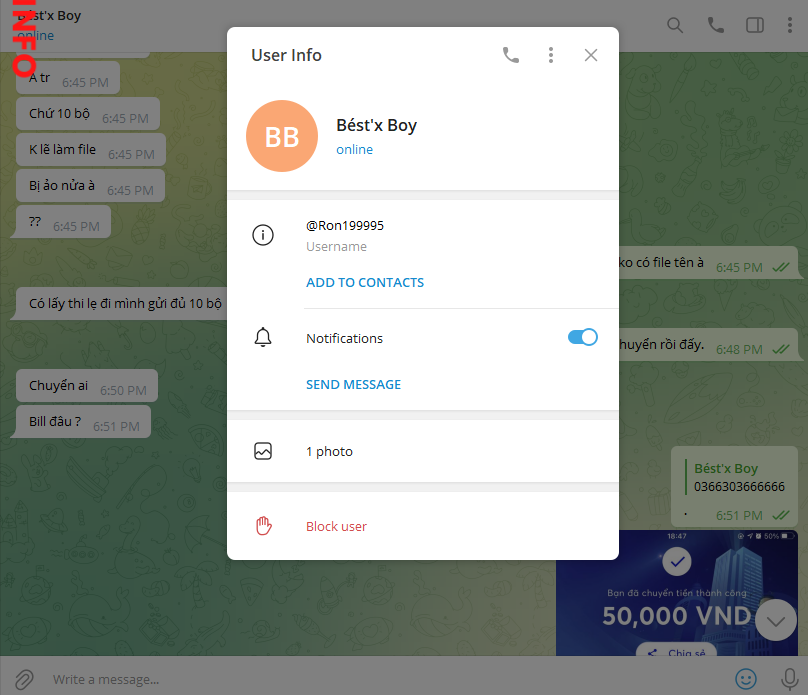This screenshot has width=808, height=695.
Task: Click the photo gallery icon
Action: 263,451
